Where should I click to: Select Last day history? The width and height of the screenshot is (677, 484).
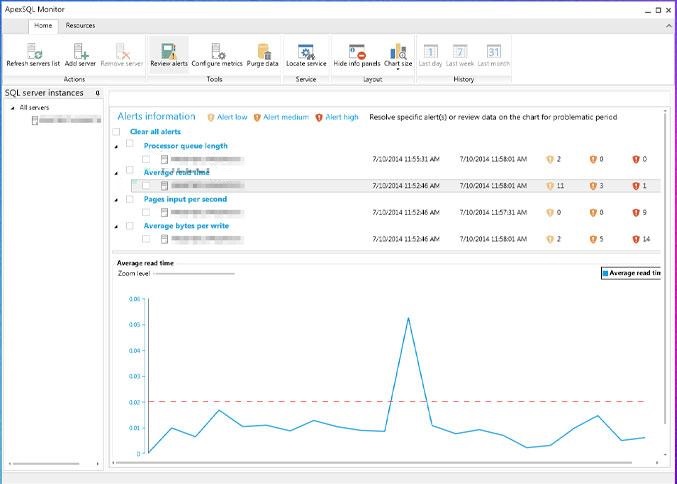(x=430, y=55)
